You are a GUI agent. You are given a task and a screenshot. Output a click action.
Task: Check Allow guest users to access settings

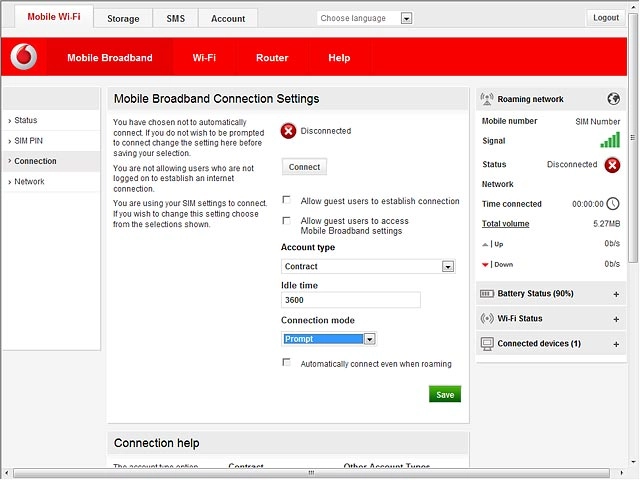tap(287, 221)
